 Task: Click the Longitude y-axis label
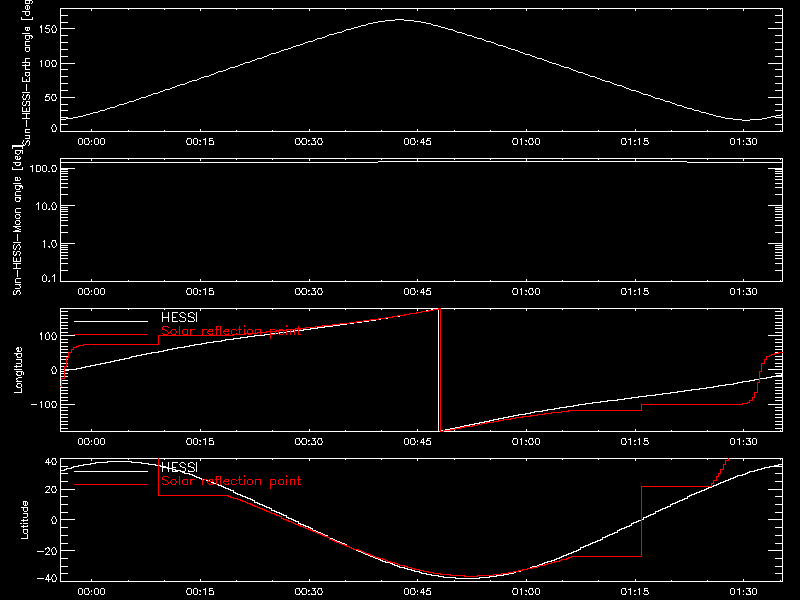pyautogui.click(x=18, y=370)
